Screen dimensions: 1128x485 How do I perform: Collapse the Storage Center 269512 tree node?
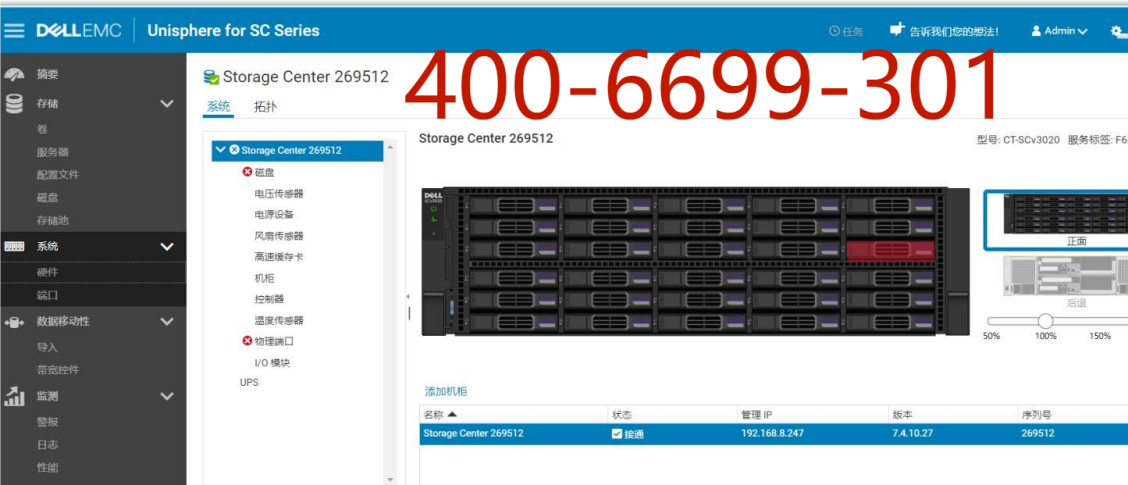click(x=220, y=150)
